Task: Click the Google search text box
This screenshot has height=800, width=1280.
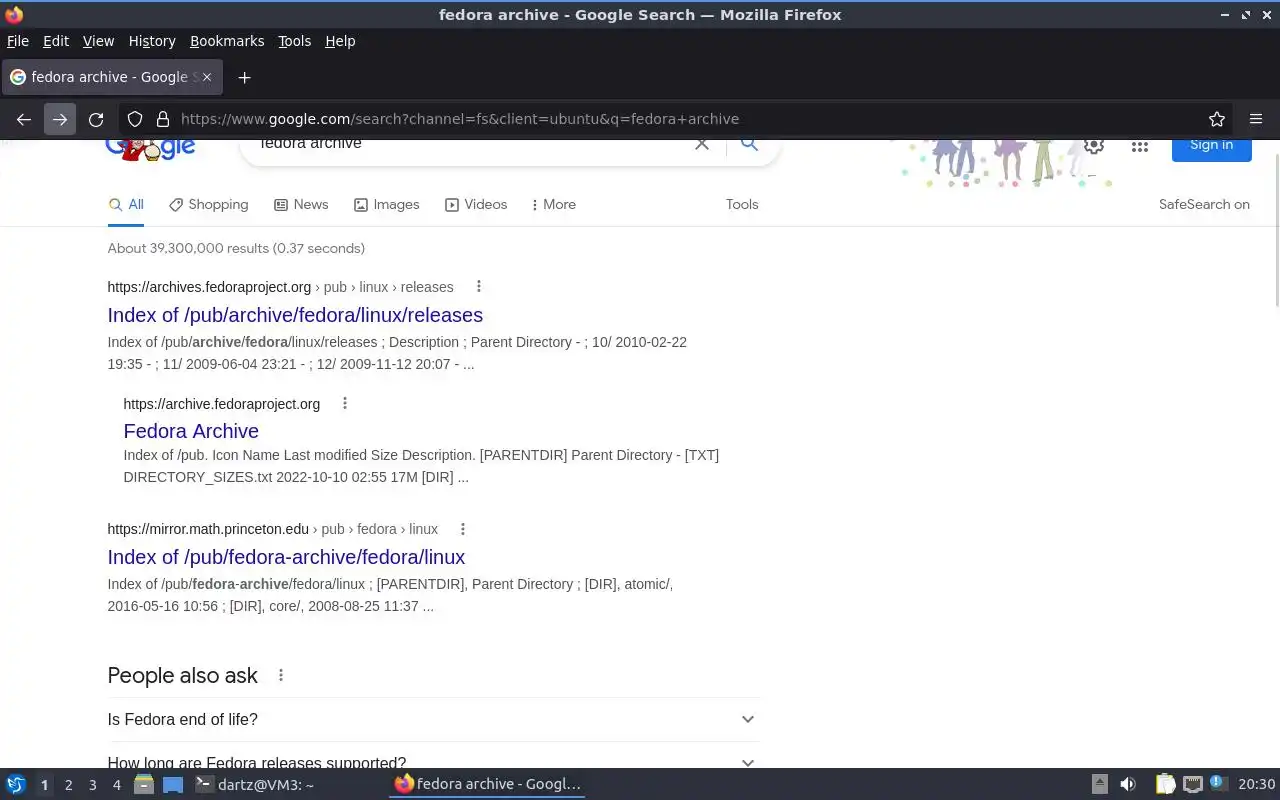Action: tap(470, 146)
